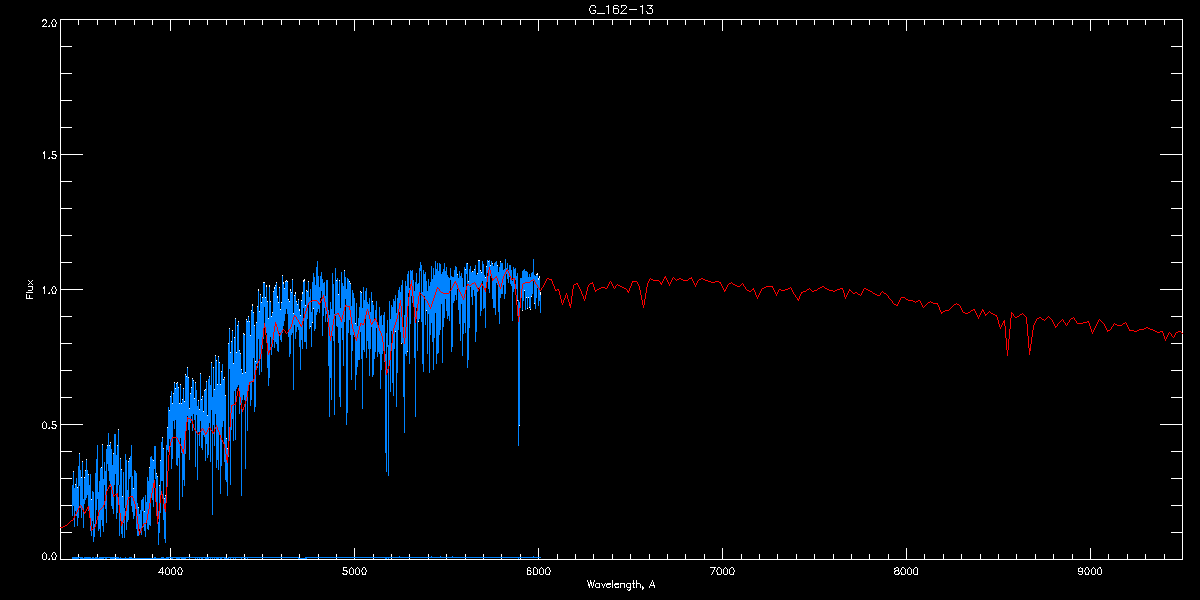Click the 2.0 y-axis tick label
The width and height of the screenshot is (1200, 600).
(47, 21)
